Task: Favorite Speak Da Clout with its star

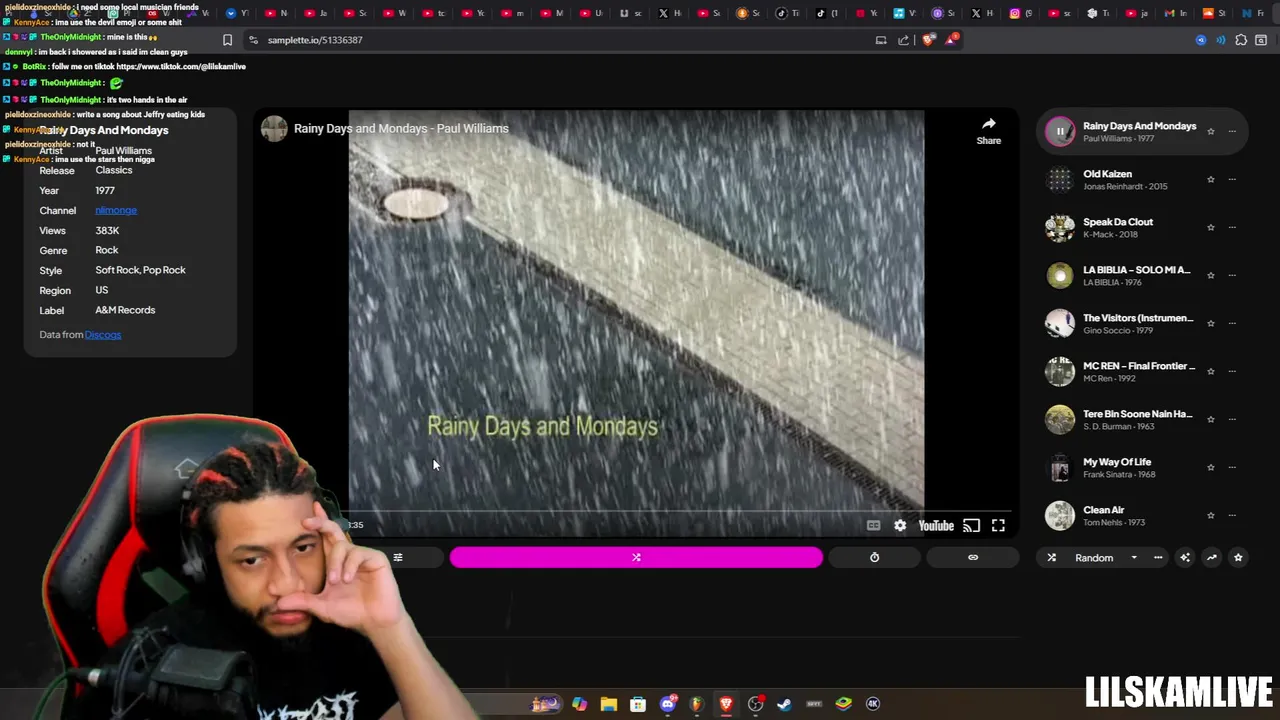Action: (1211, 227)
